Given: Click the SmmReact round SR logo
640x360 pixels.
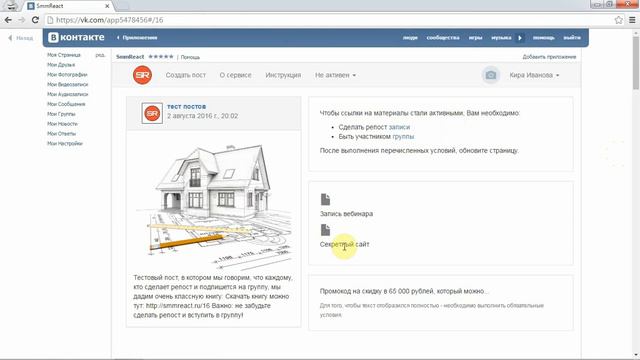Looking at the screenshot, I should 142,75.
